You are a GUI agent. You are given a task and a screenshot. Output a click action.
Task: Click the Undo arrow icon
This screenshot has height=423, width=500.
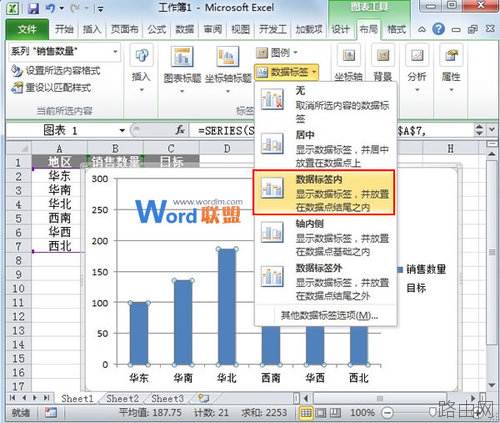(x=50, y=8)
